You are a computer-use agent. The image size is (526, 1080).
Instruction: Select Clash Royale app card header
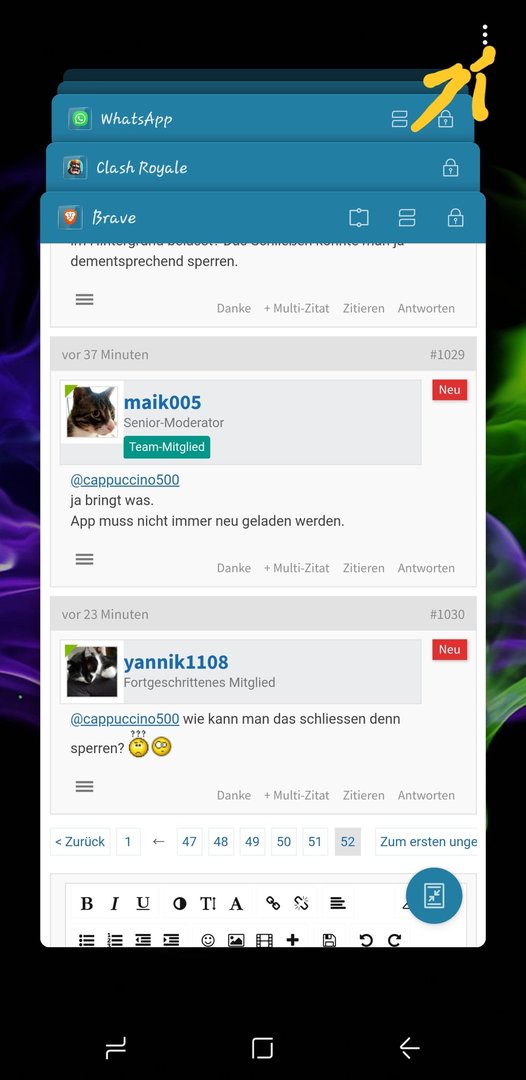[x=260, y=167]
